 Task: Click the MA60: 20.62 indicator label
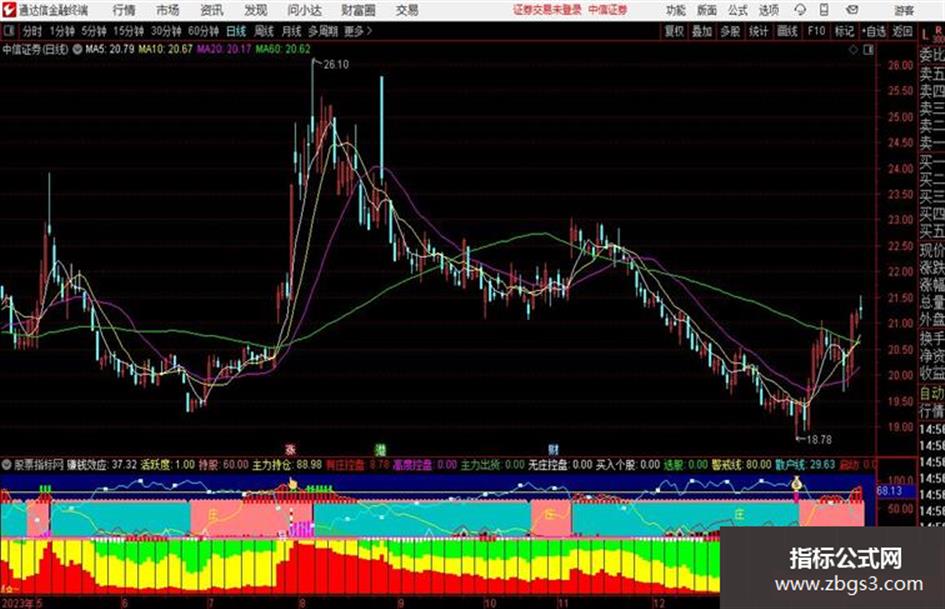[283, 49]
